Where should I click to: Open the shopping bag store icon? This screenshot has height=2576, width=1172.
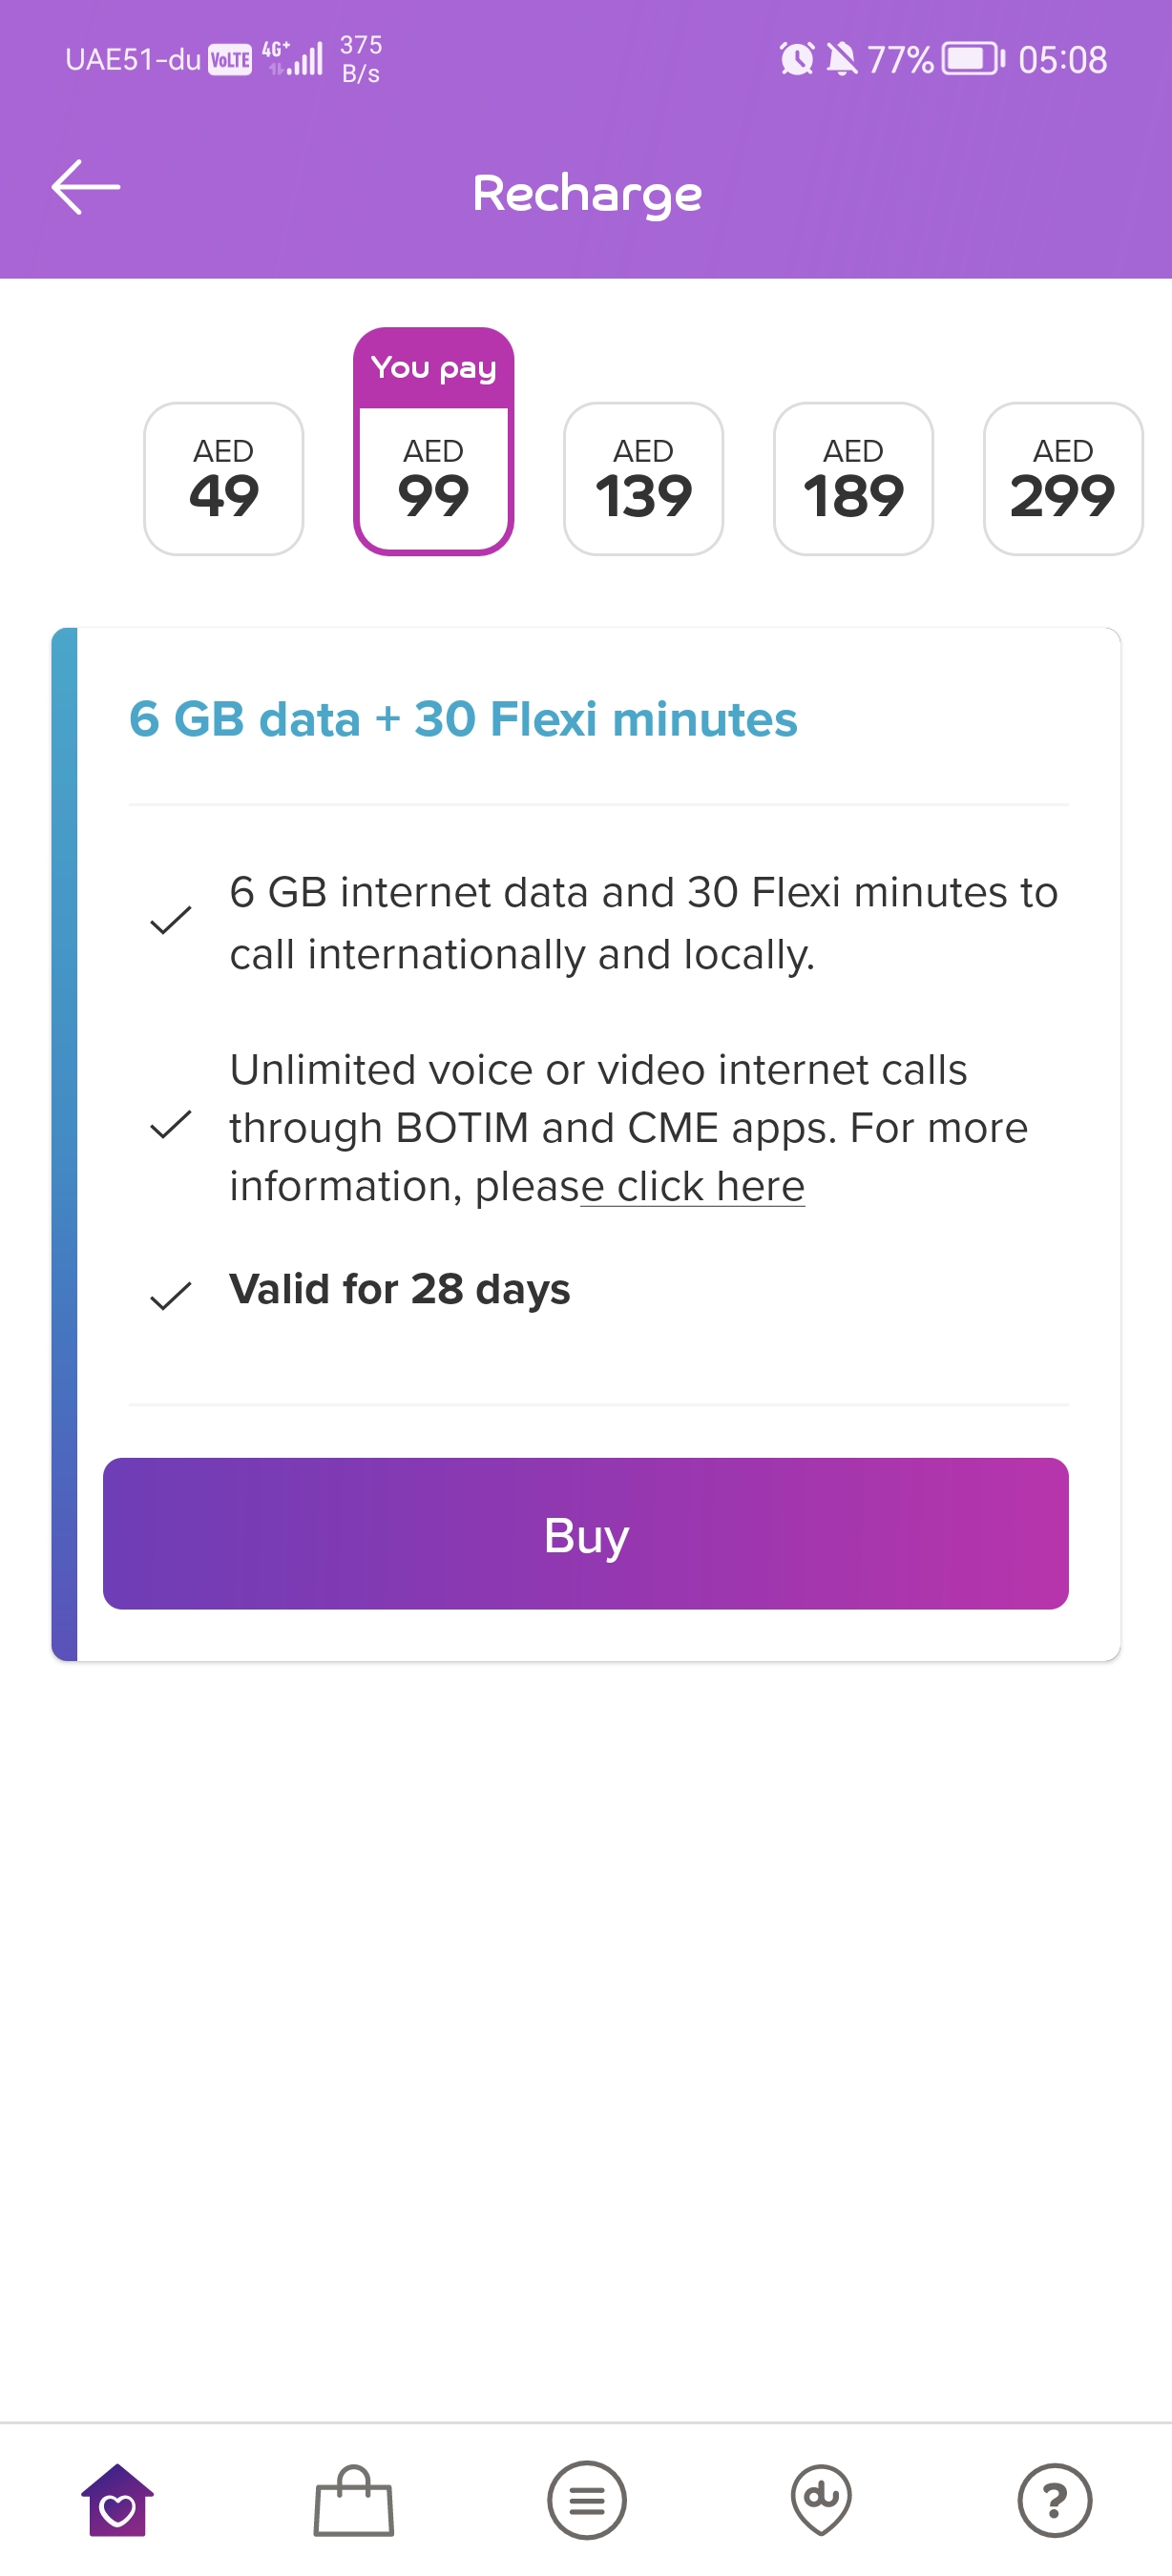tap(353, 2500)
